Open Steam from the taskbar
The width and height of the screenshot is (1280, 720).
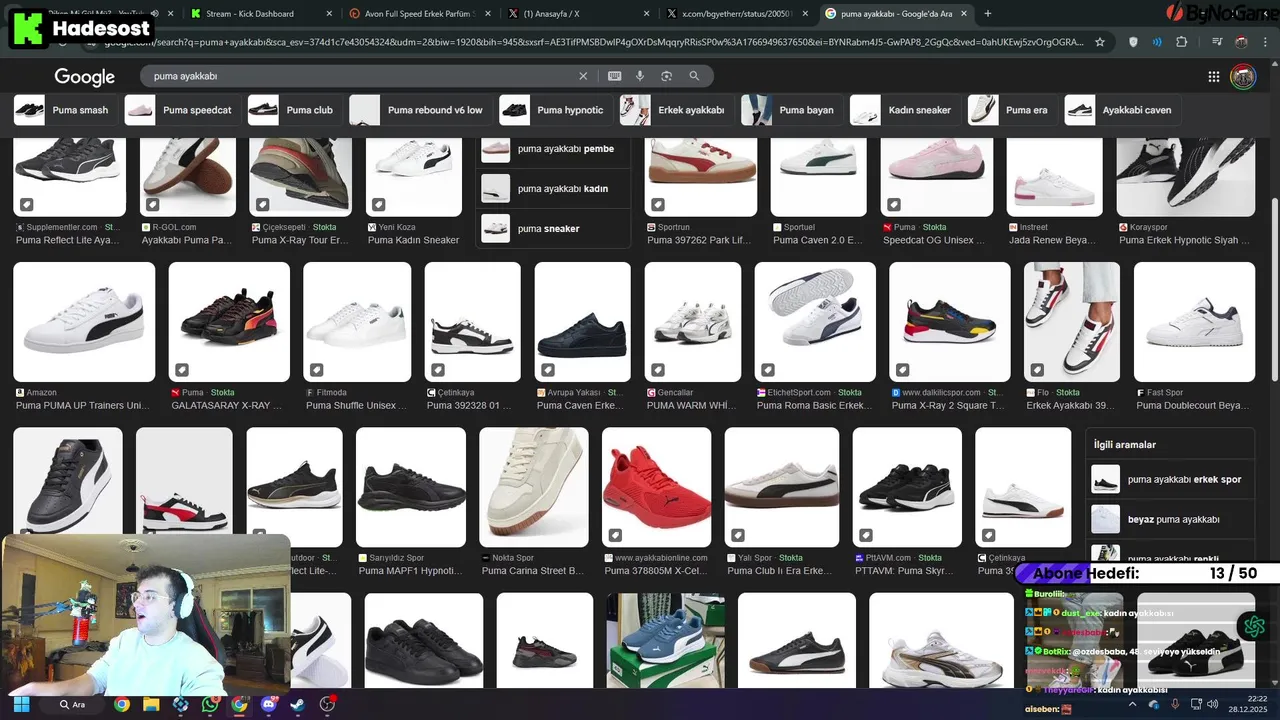point(297,704)
